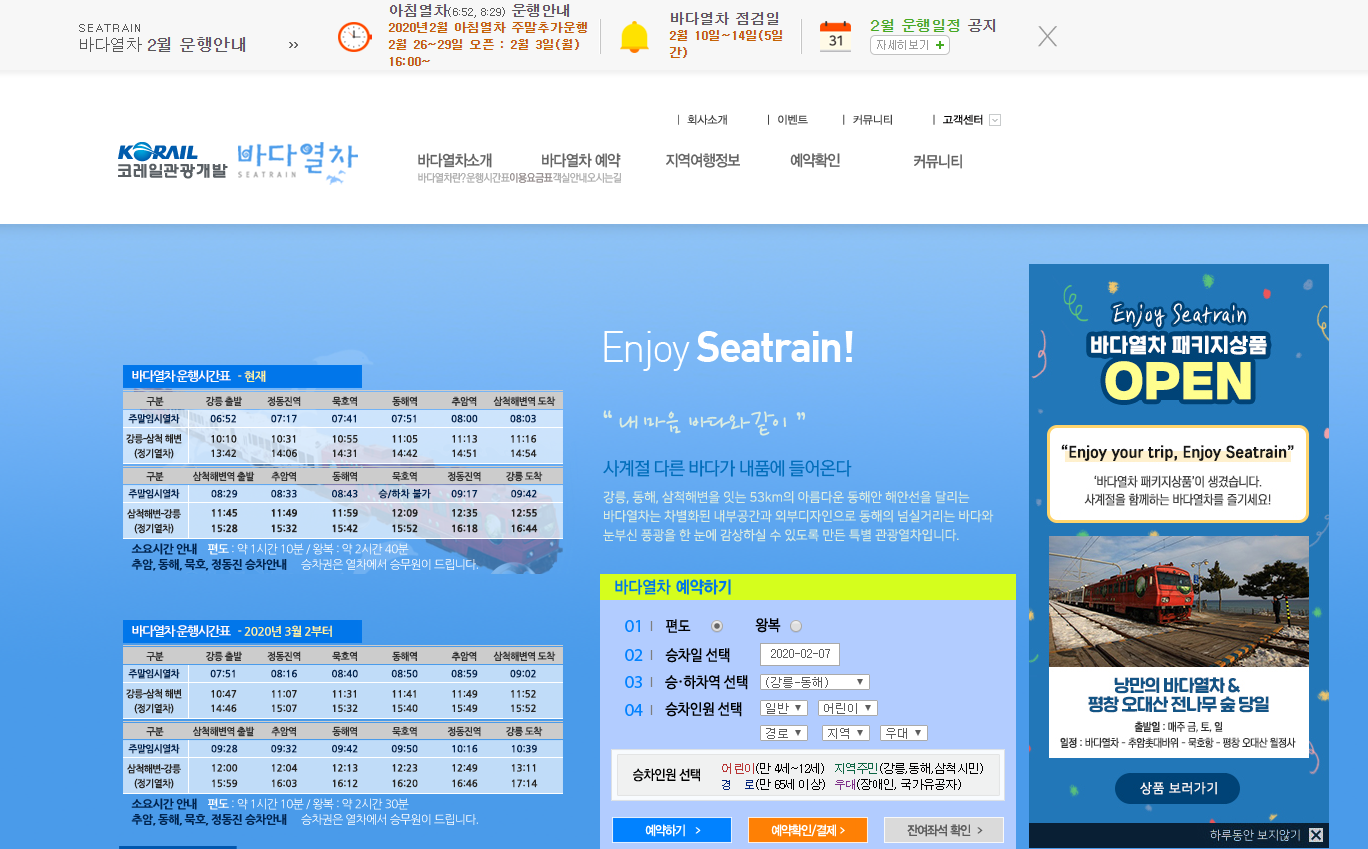1368x849 pixels.
Task: Click the 바다열차 예약하기 panel header
Action: 808,587
